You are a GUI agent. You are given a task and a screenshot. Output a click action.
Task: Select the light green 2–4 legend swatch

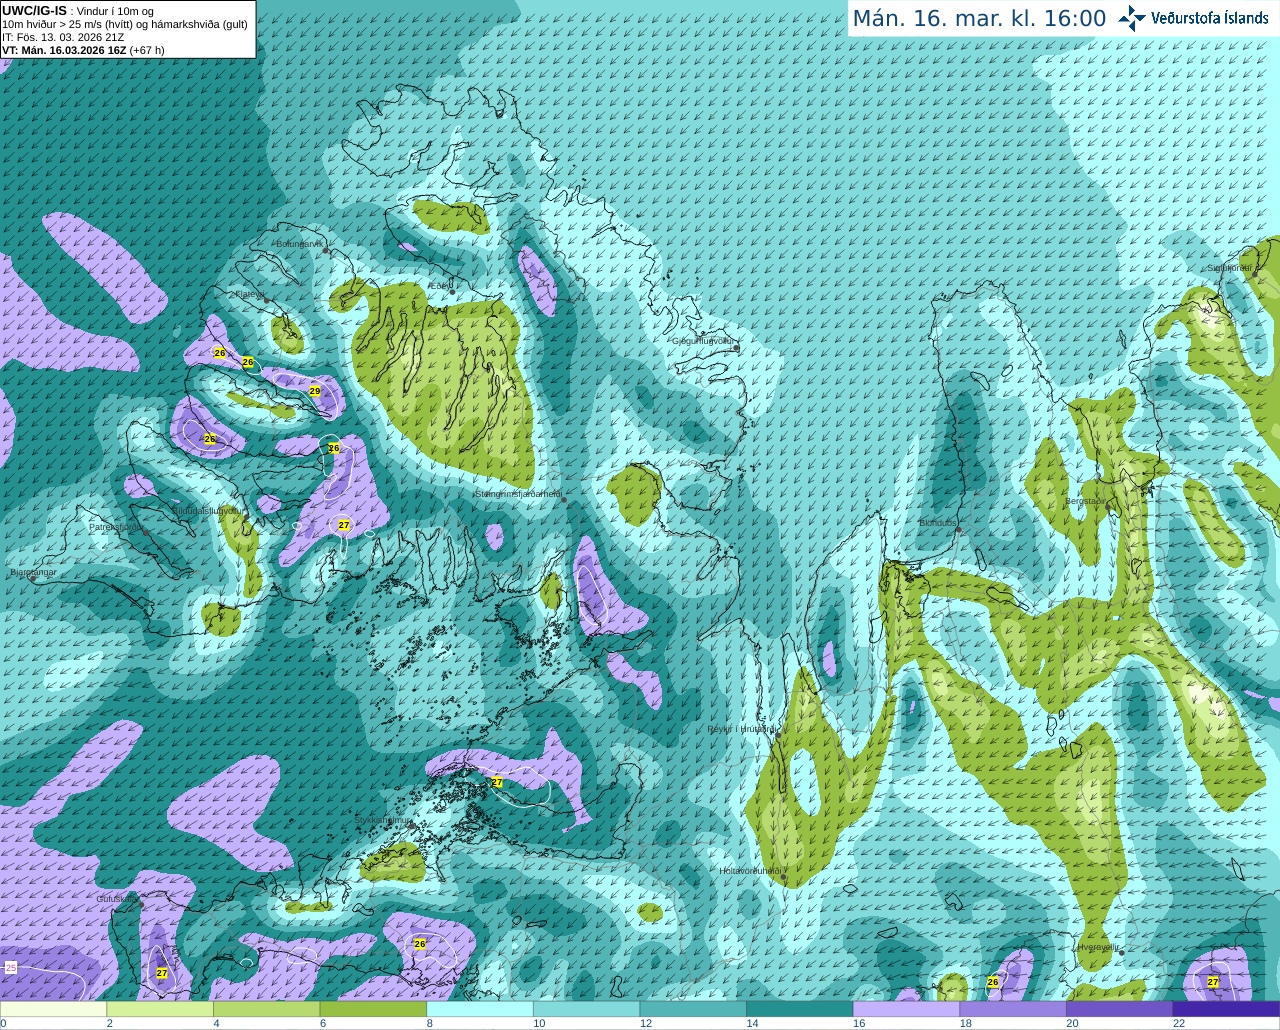[x=160, y=1009]
